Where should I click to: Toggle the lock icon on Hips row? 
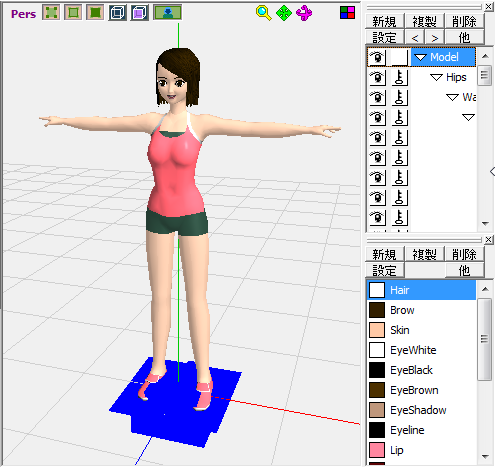pos(399,77)
